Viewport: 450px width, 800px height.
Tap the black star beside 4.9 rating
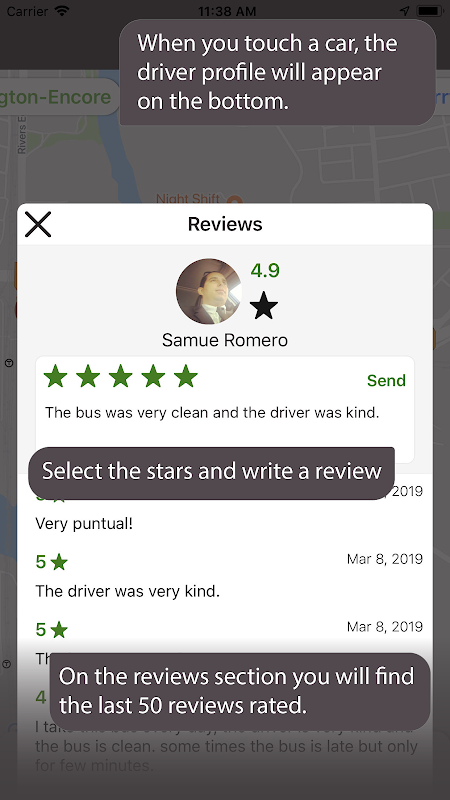coord(264,306)
